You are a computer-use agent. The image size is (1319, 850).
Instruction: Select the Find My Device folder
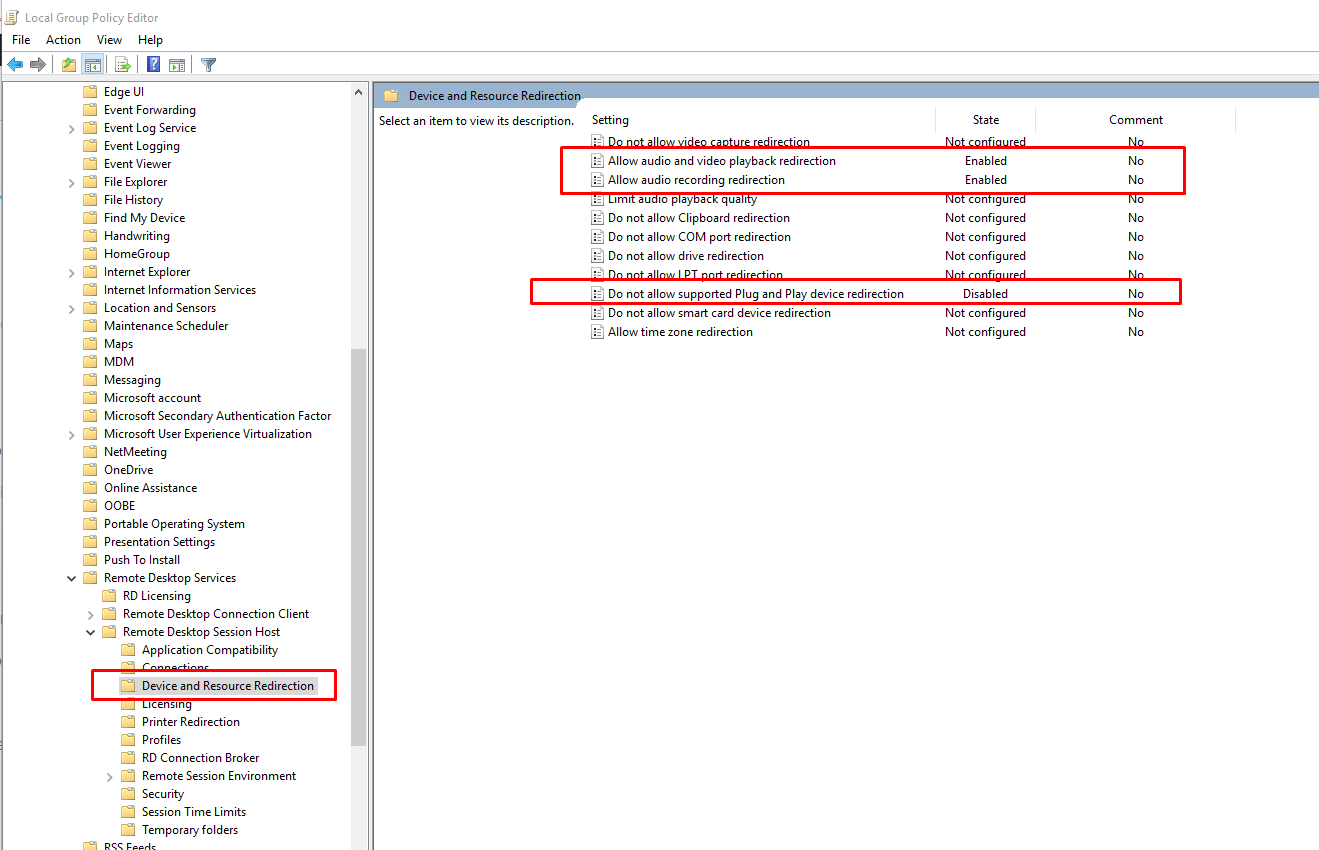144,218
